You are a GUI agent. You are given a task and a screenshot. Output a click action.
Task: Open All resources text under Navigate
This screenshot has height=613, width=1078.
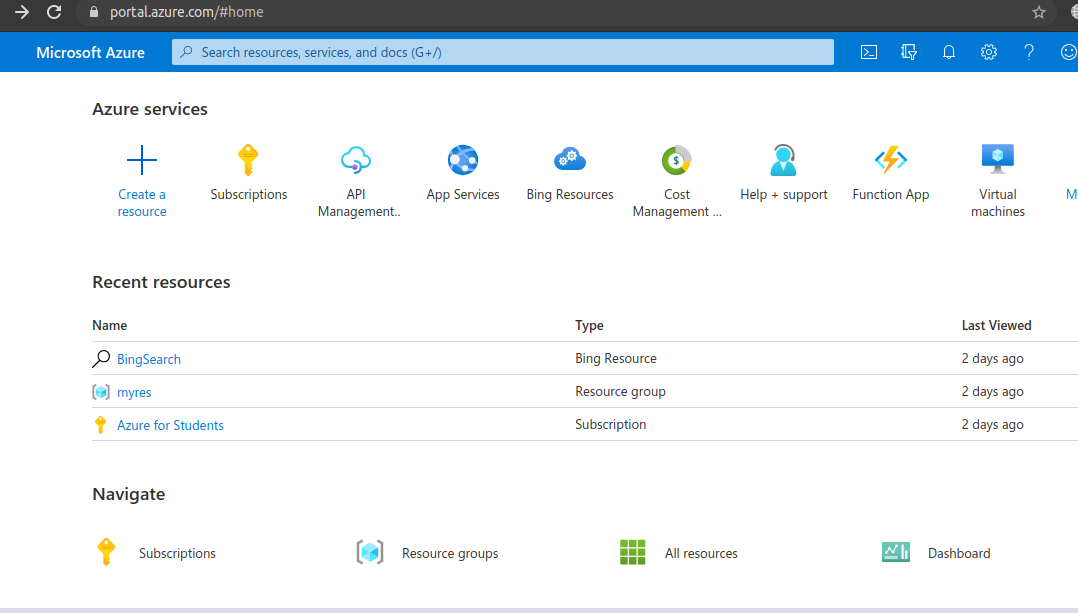701,553
